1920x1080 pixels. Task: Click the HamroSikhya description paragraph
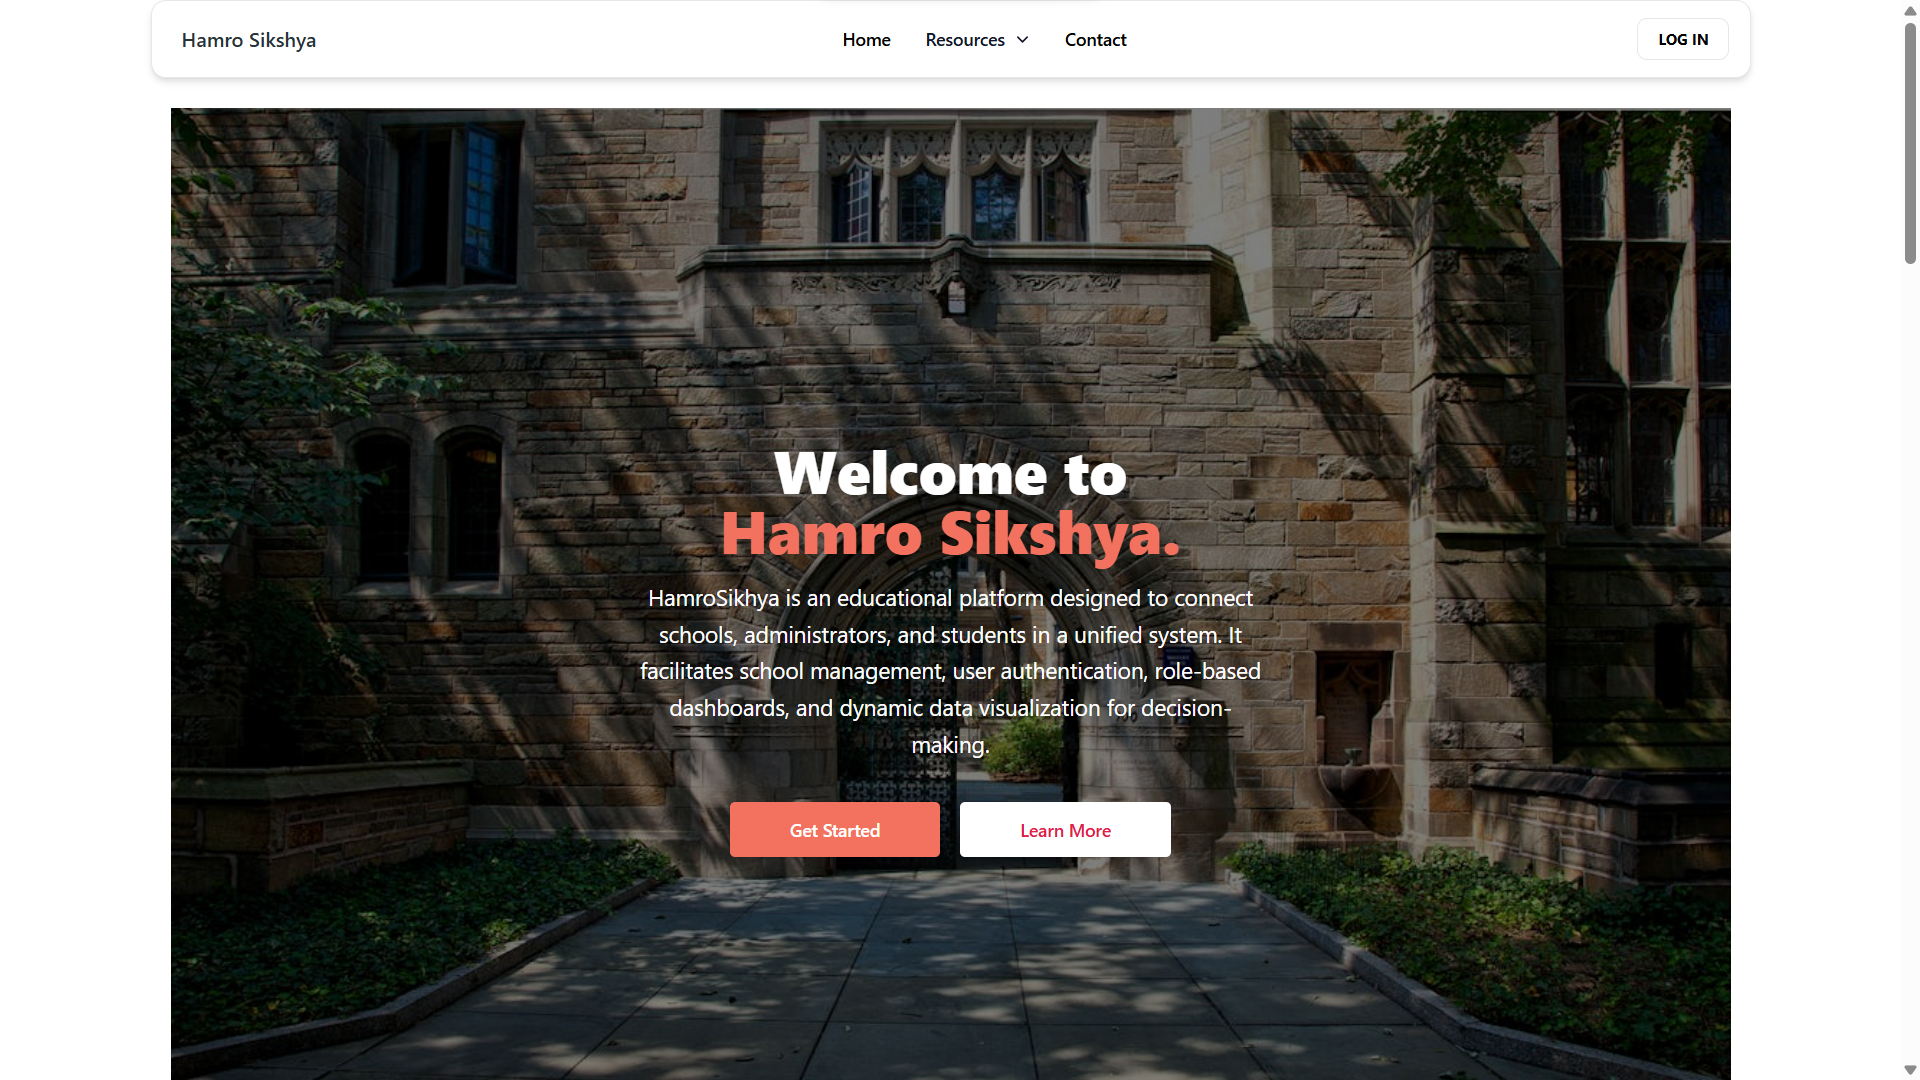pos(950,671)
